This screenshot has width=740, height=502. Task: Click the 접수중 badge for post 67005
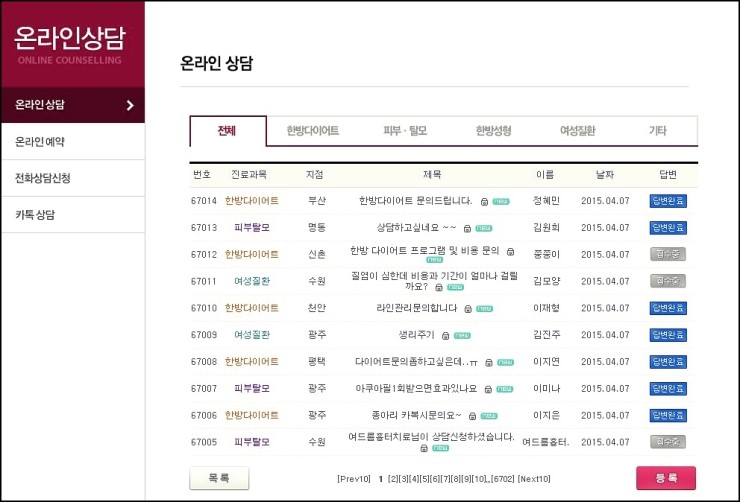click(668, 442)
